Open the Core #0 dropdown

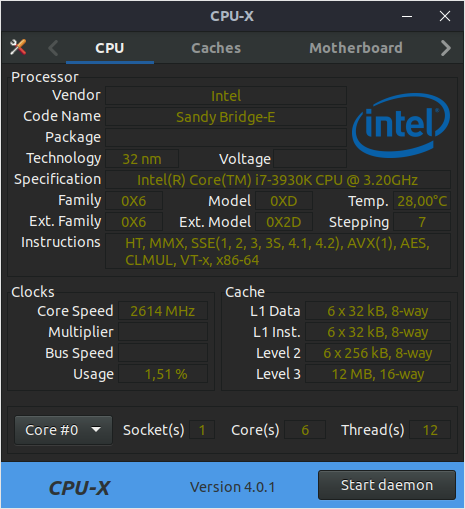[x=63, y=430]
